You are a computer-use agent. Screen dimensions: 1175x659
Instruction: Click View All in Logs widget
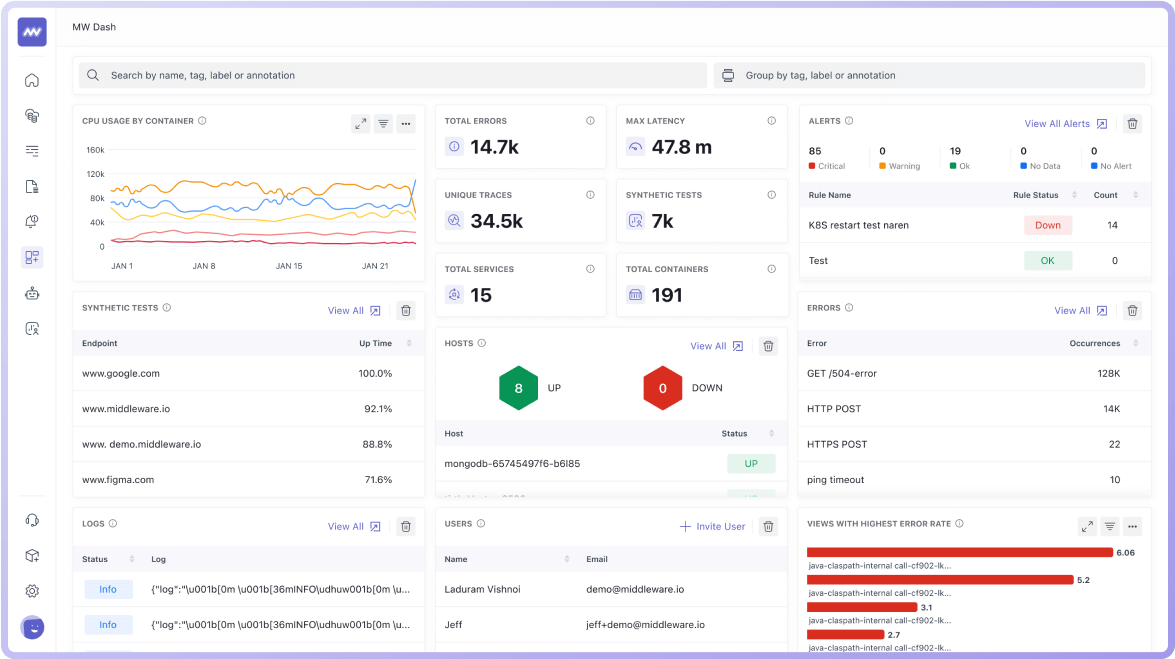click(354, 526)
